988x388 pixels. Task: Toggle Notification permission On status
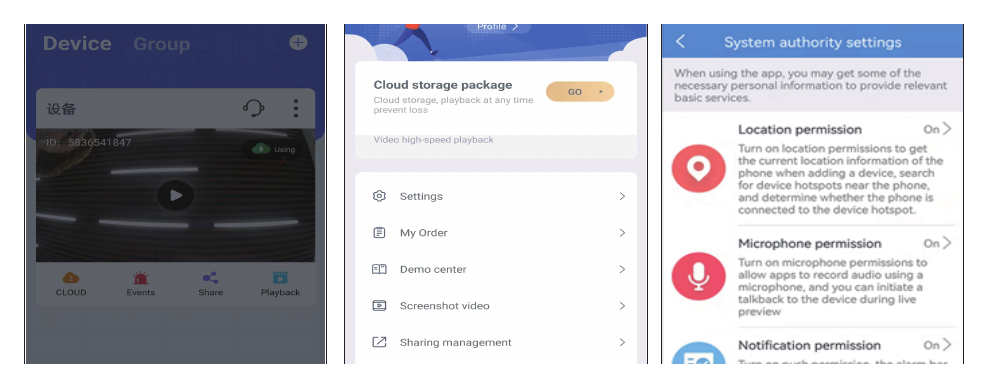click(938, 345)
